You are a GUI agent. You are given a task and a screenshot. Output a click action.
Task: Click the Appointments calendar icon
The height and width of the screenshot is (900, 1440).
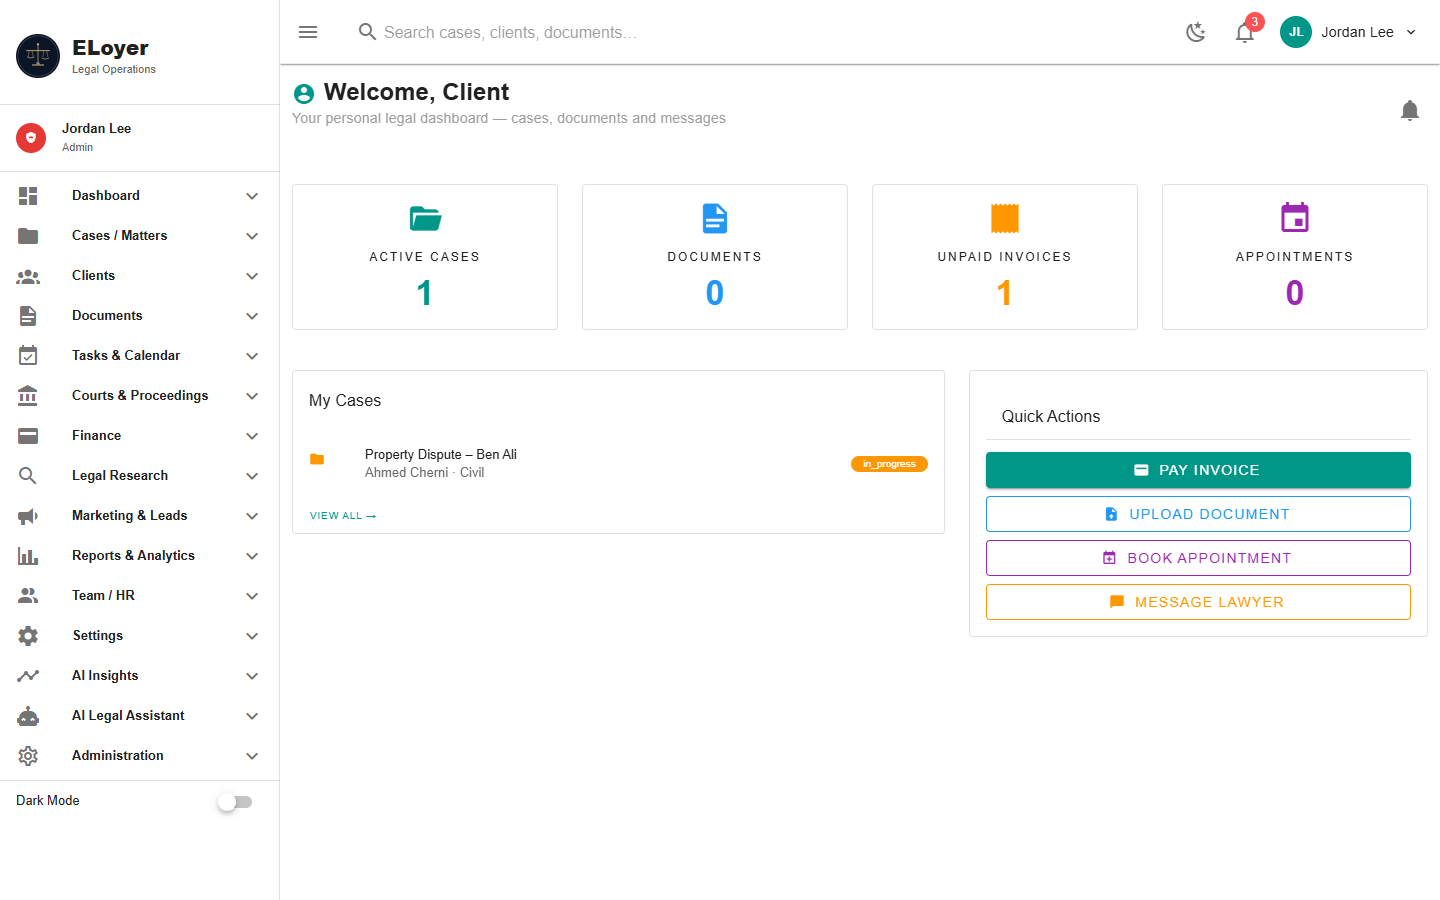[1295, 217]
